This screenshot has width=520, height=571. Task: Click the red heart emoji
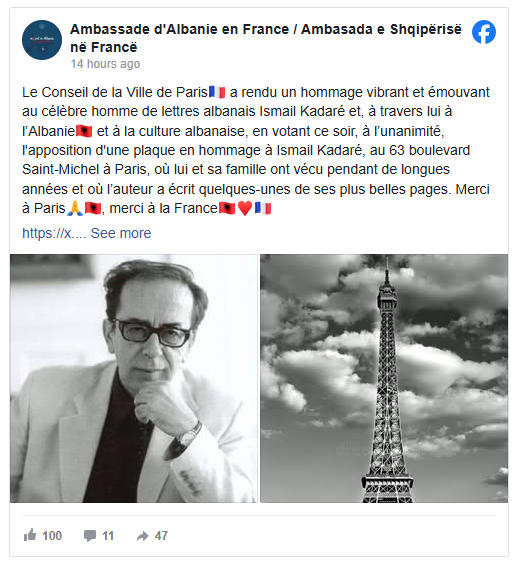click(x=245, y=209)
